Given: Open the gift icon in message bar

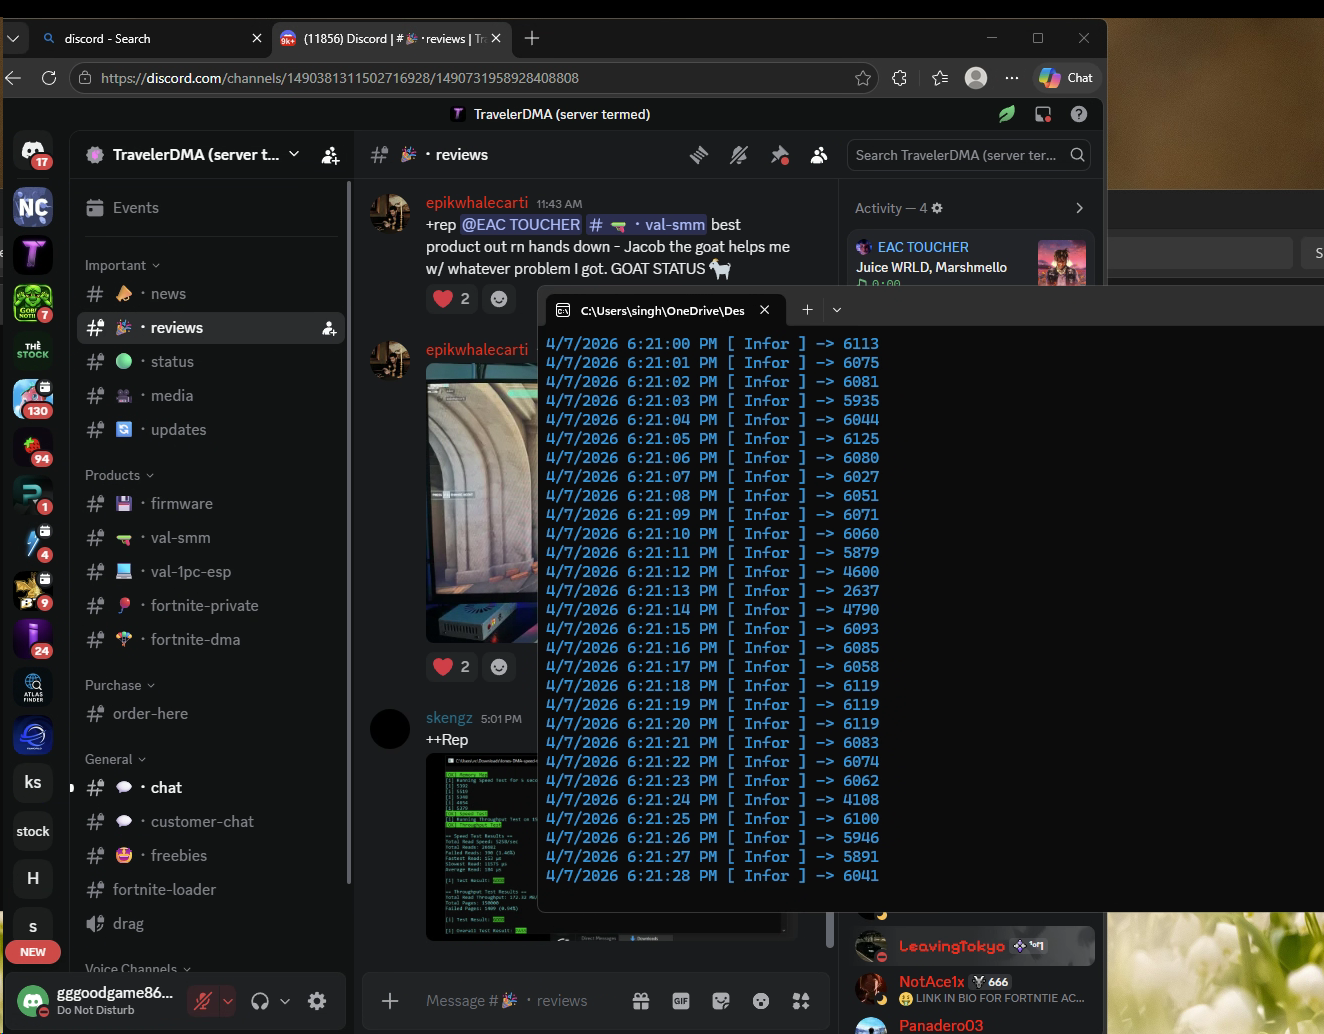Looking at the screenshot, I should 641,1001.
